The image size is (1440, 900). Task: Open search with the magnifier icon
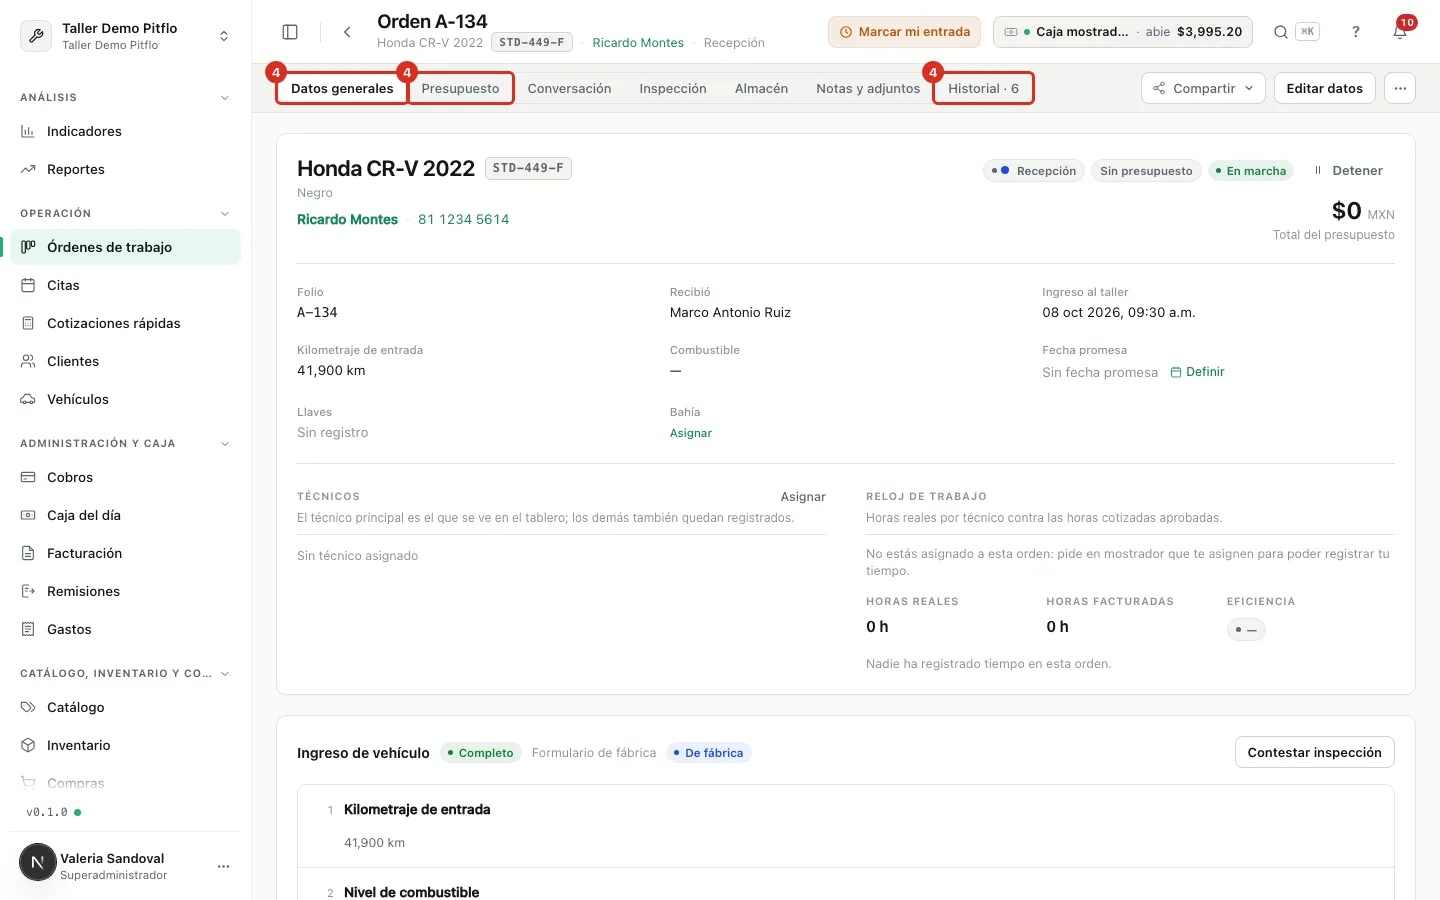click(1280, 32)
